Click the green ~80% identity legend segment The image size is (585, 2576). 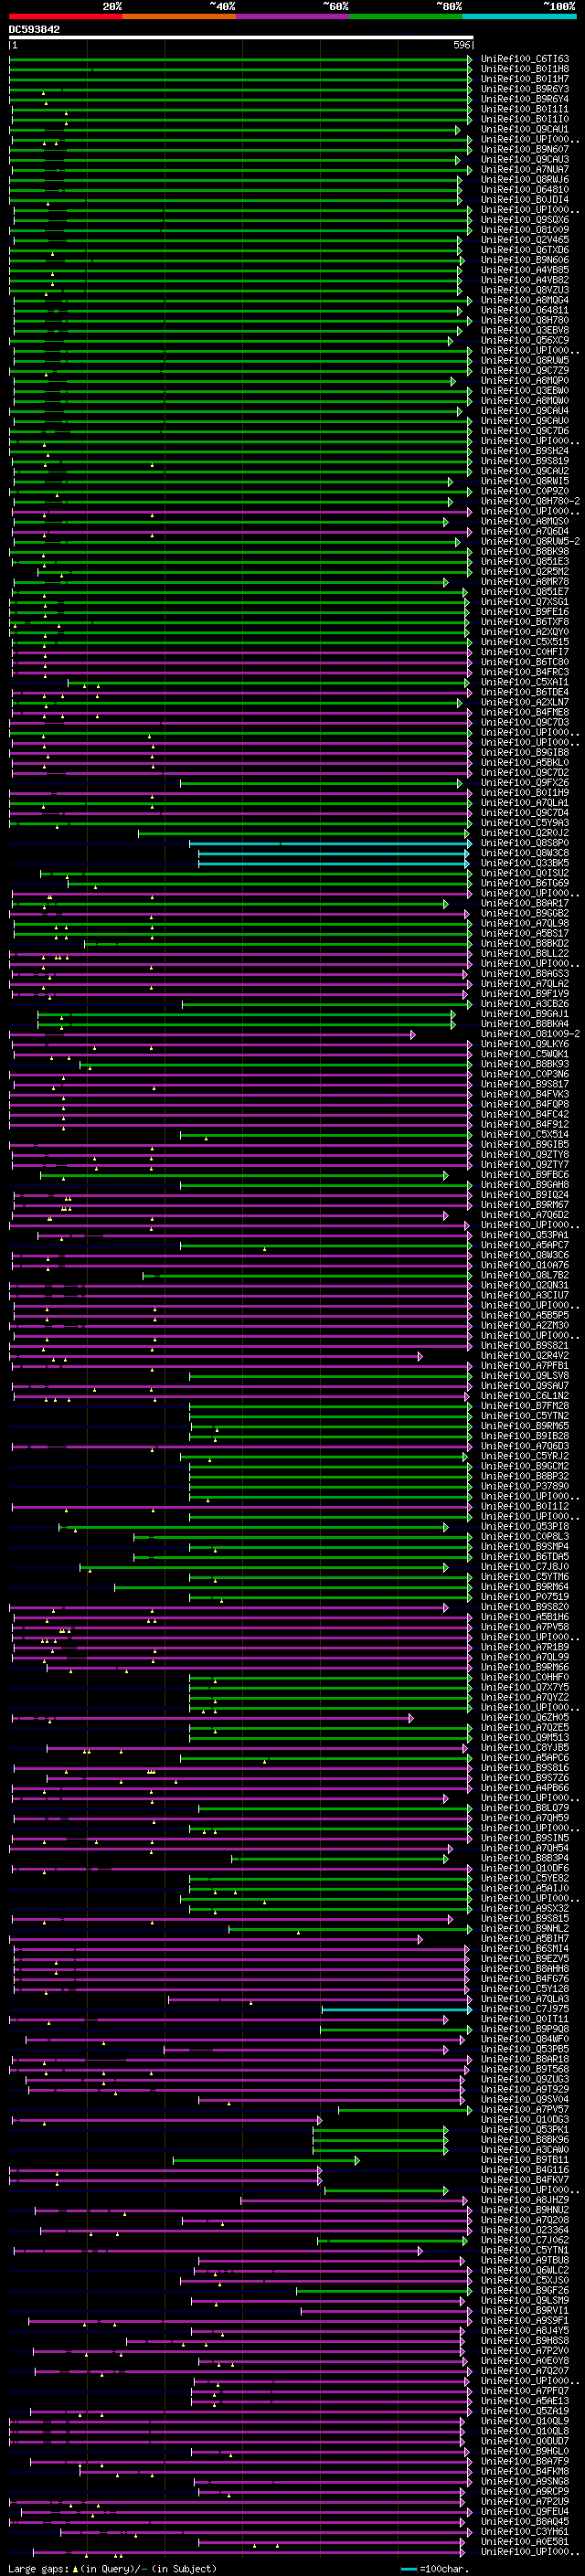point(406,16)
